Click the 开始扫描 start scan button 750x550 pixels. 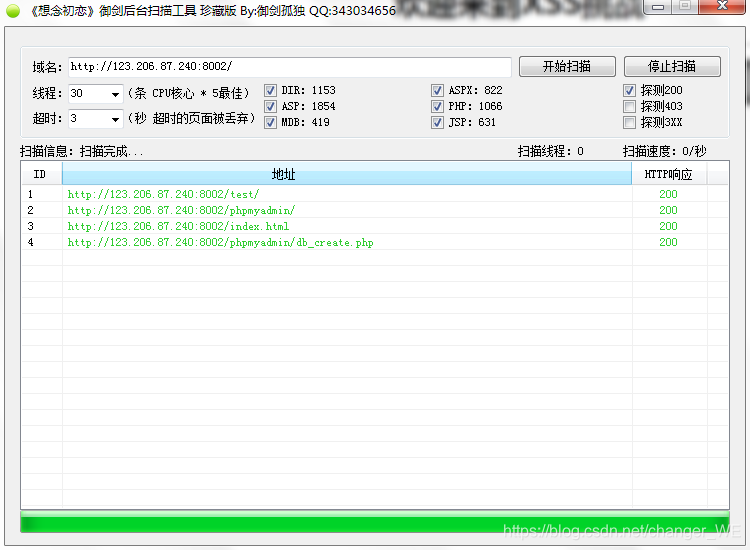point(567,66)
